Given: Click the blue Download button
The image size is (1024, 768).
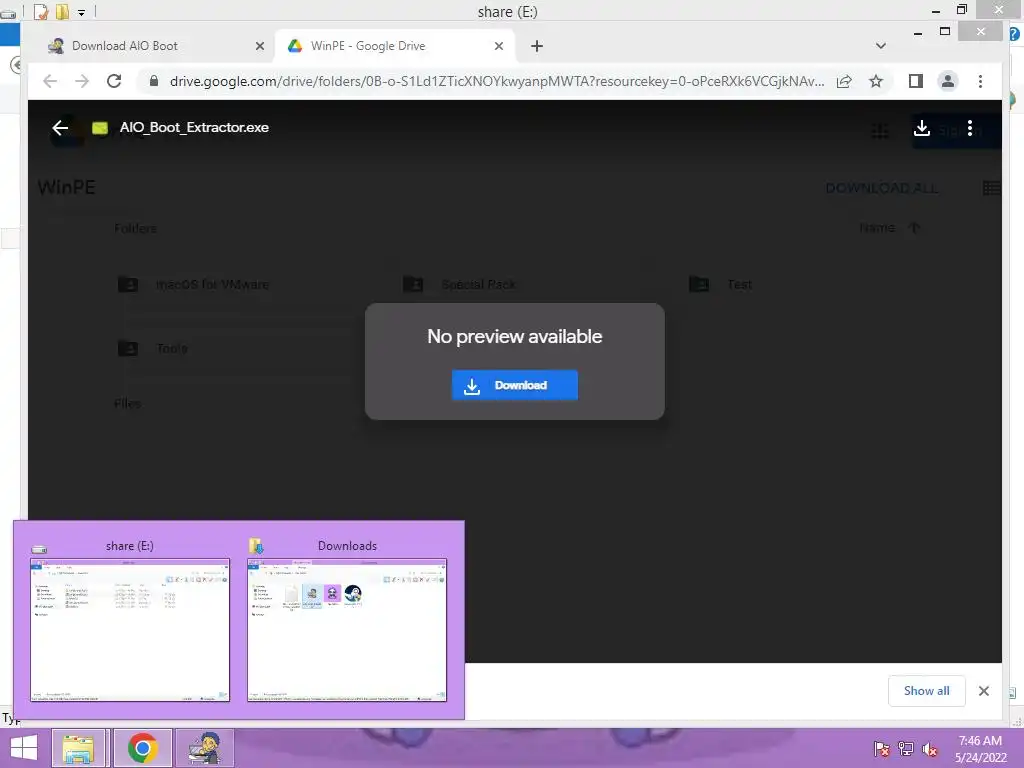Looking at the screenshot, I should click(x=515, y=385).
